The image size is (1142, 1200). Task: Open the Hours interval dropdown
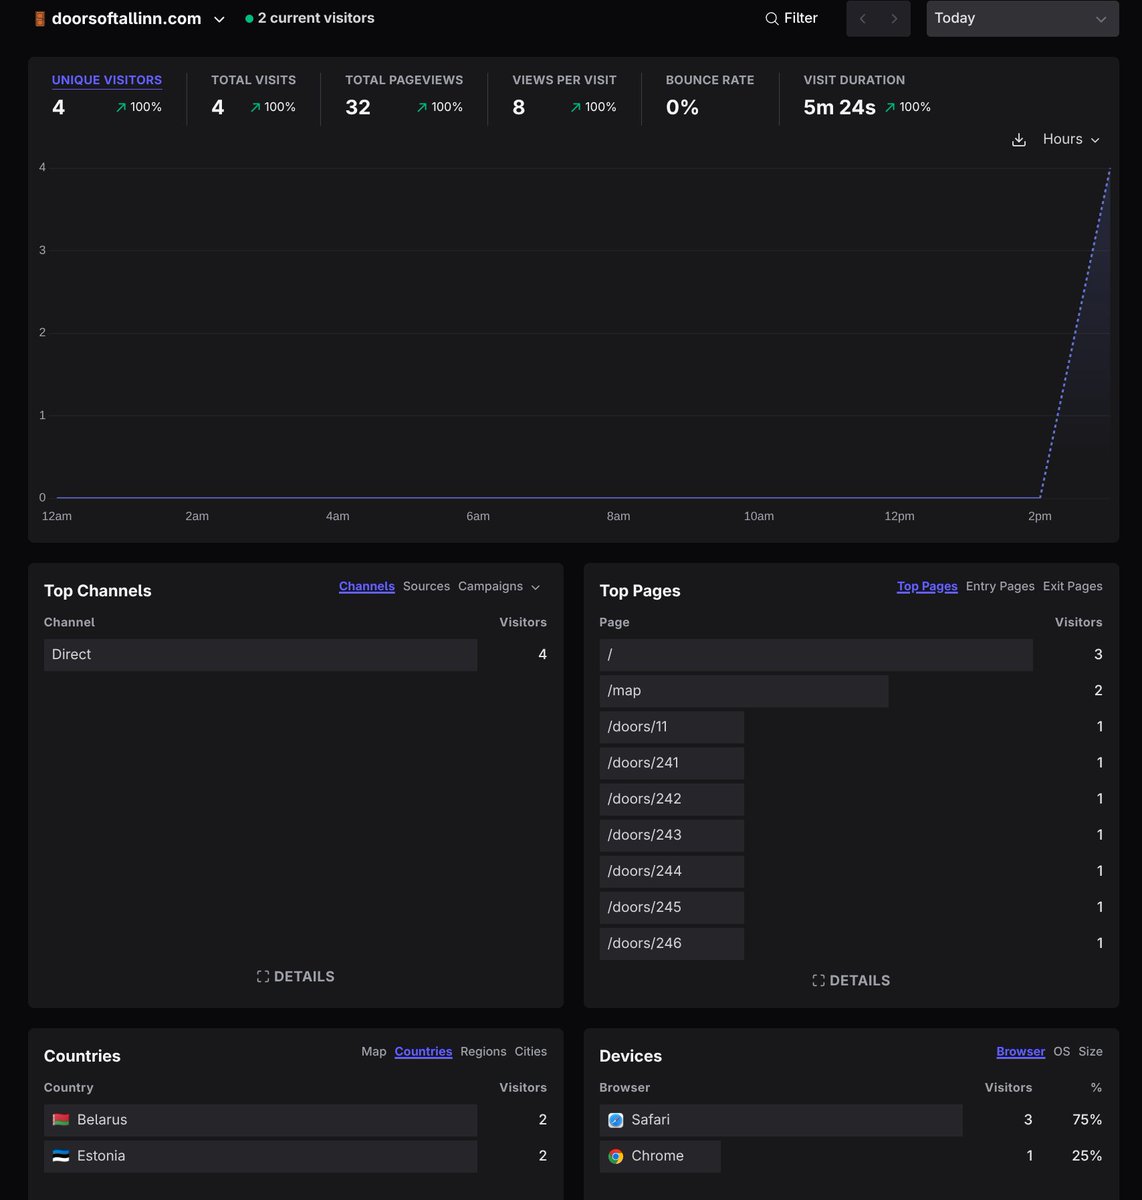pyautogui.click(x=1071, y=139)
